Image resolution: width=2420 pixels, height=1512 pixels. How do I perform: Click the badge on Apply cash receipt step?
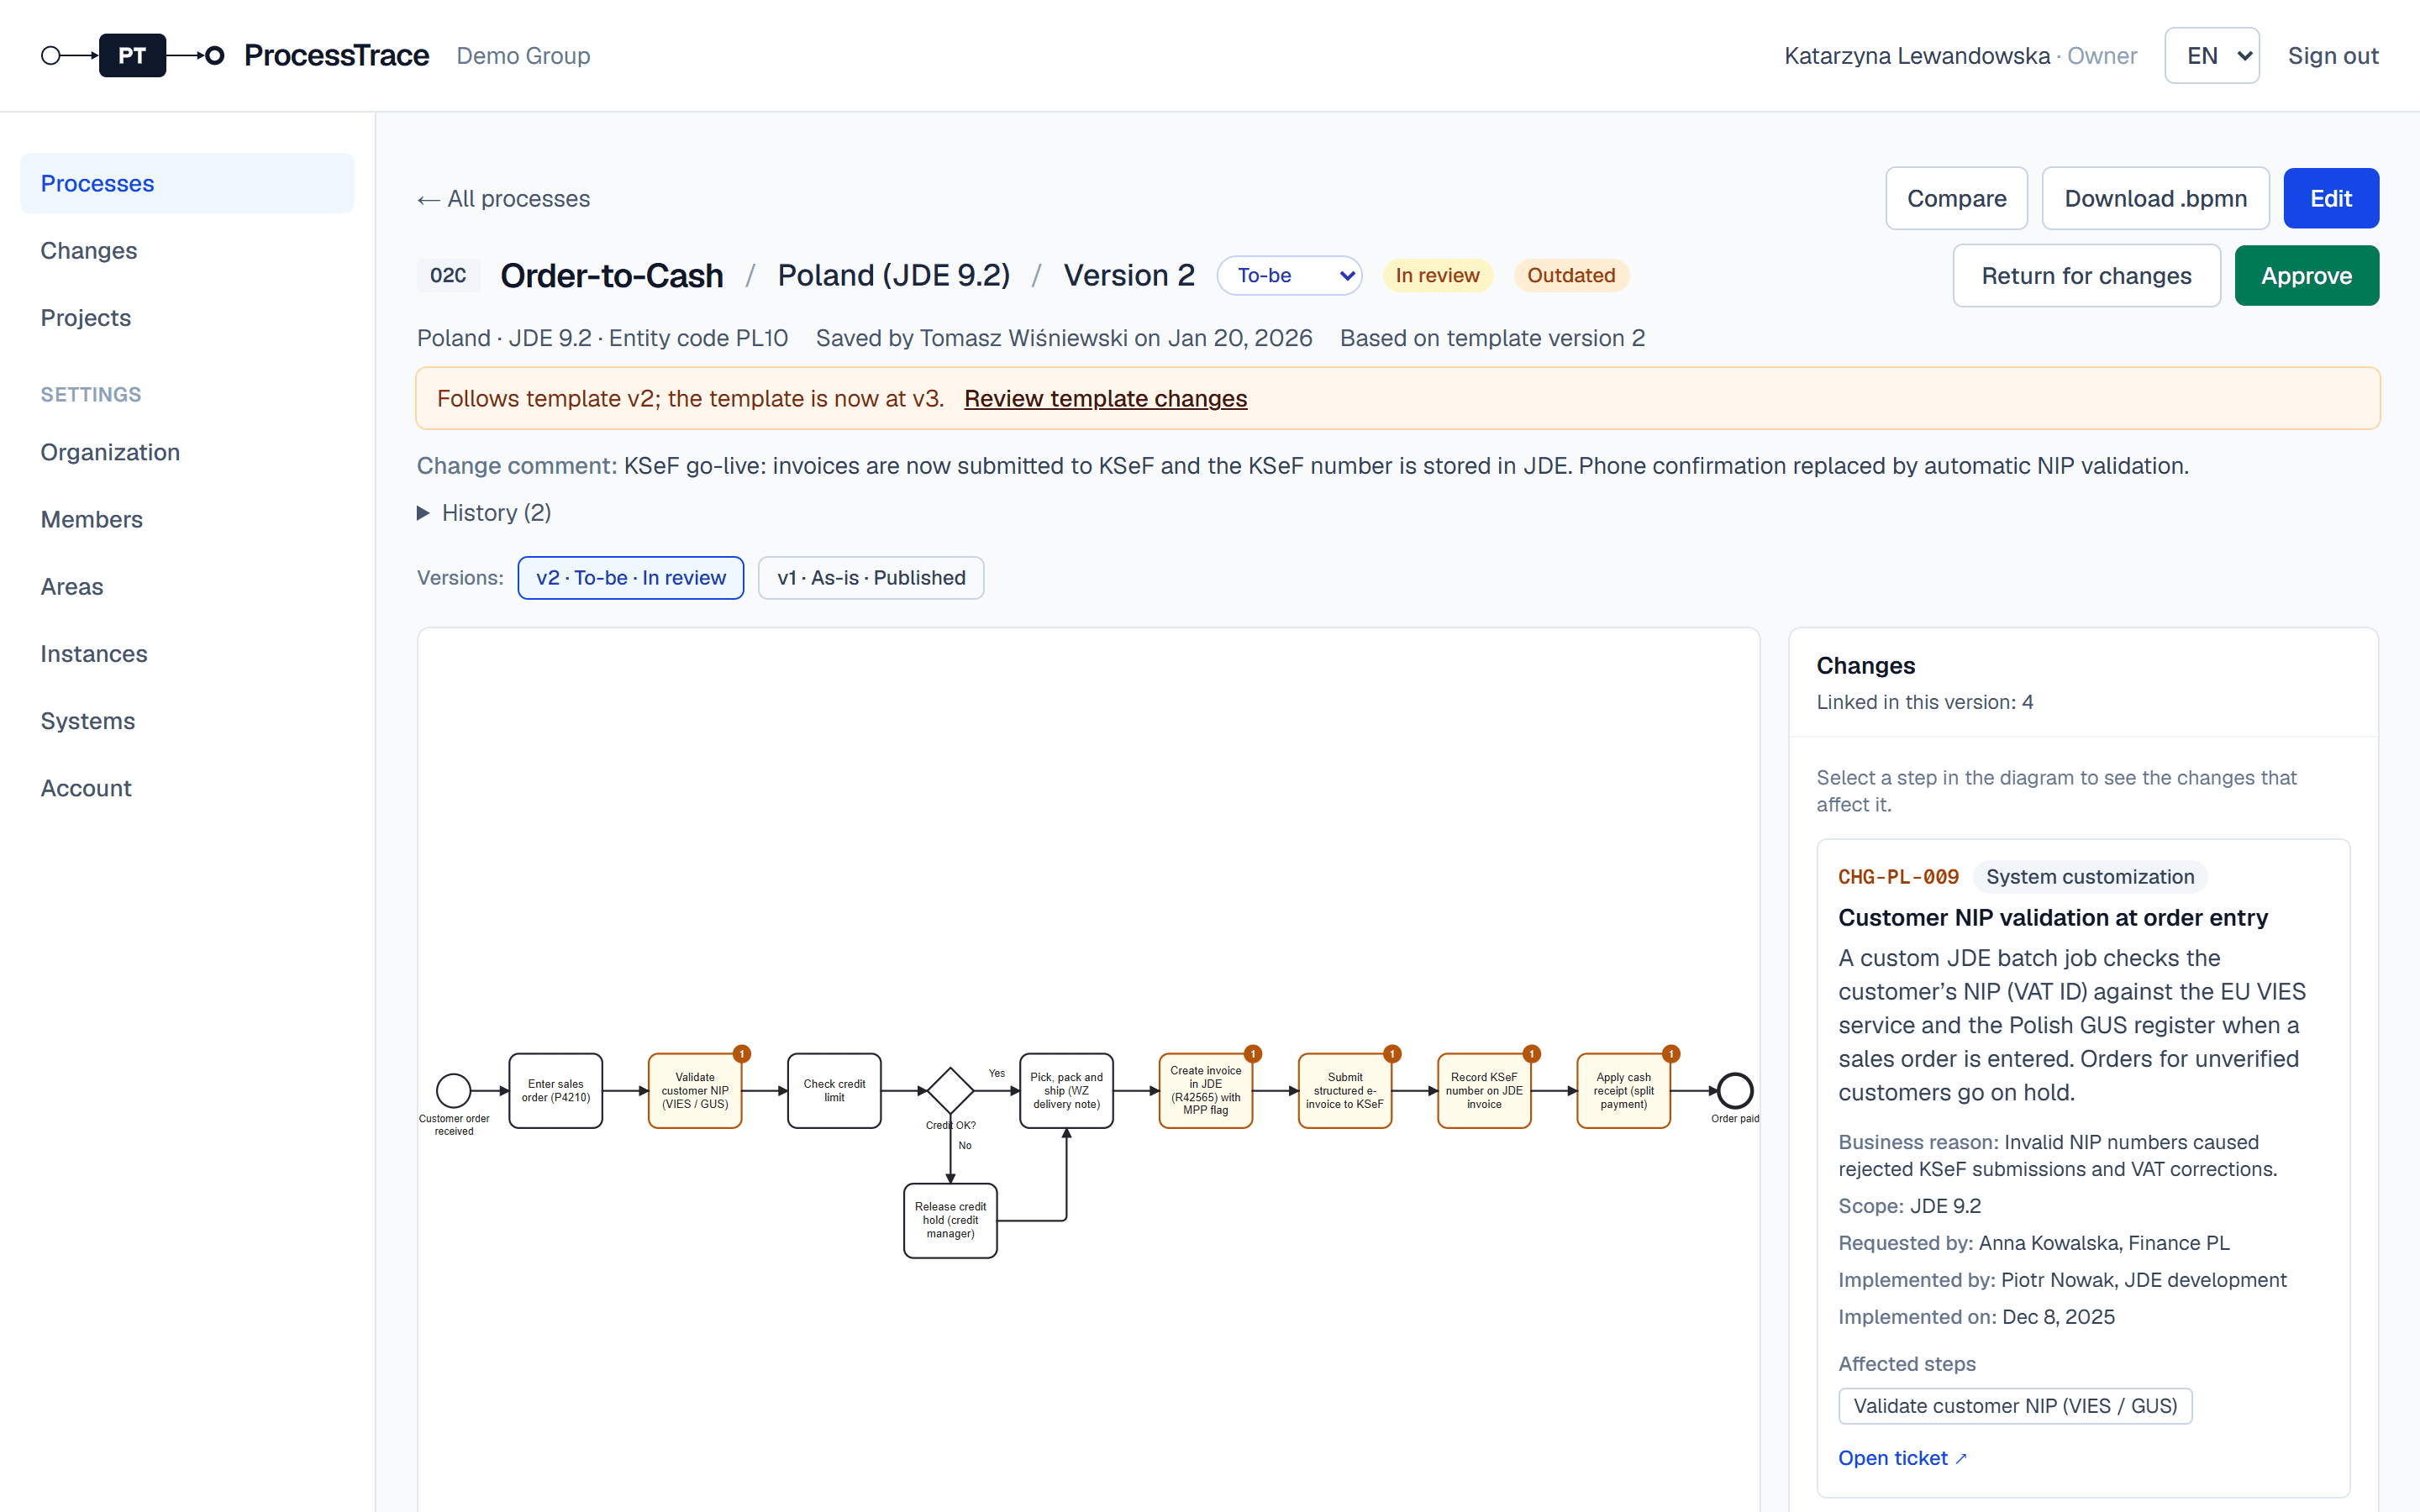coord(1670,1054)
